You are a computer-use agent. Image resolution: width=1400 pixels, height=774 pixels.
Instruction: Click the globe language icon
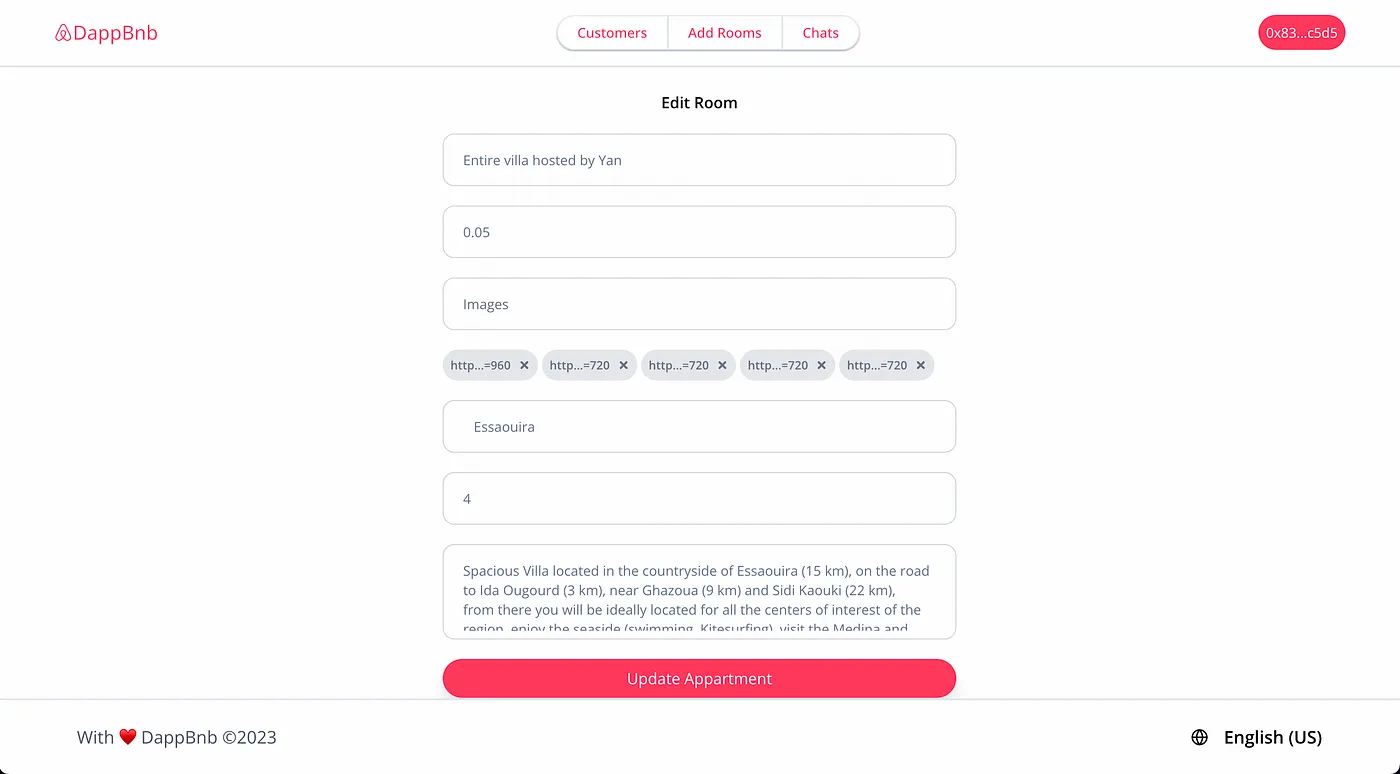click(x=1200, y=737)
